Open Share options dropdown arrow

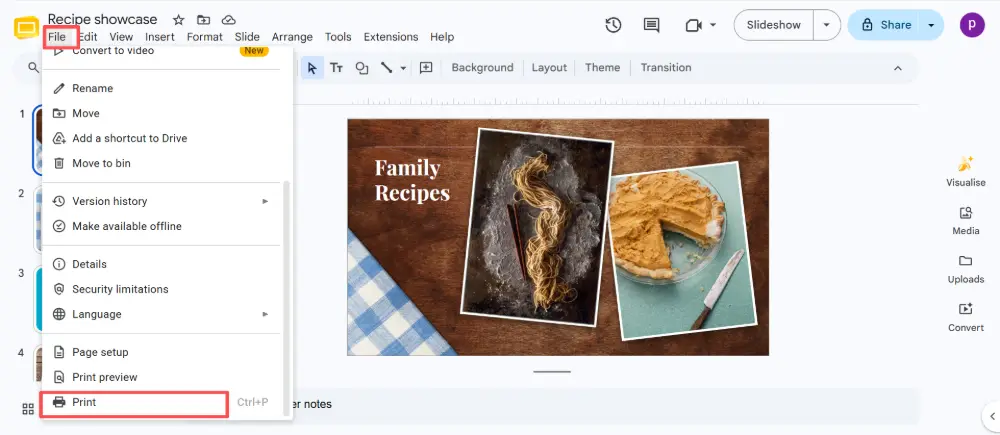click(x=931, y=25)
